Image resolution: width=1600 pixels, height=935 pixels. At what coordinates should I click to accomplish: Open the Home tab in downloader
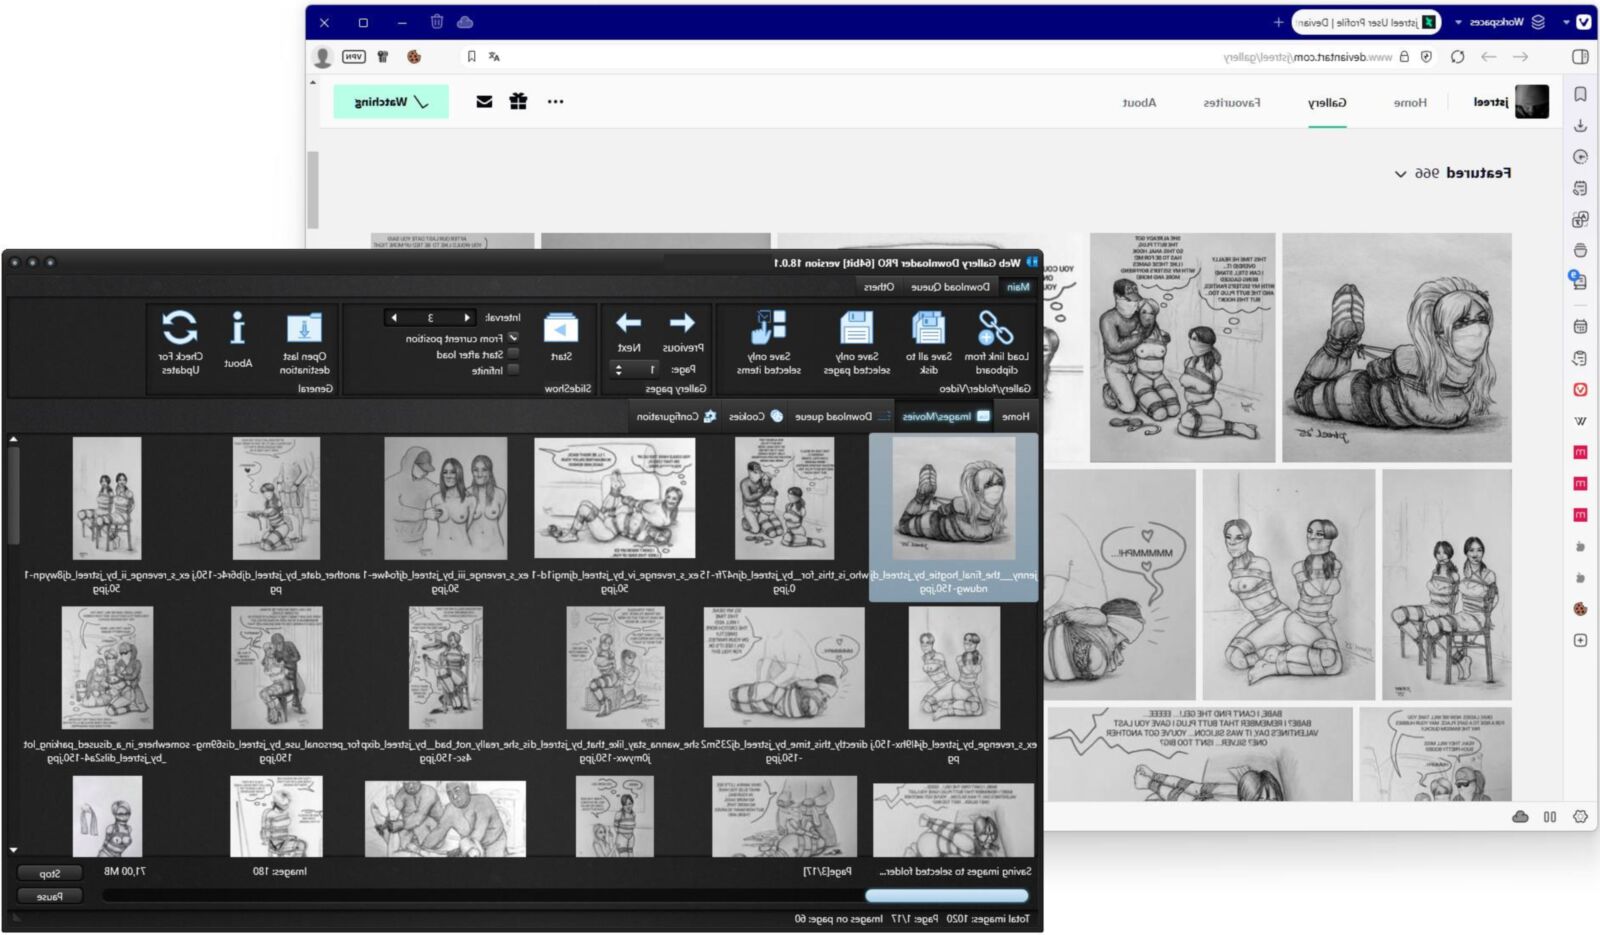click(x=1015, y=416)
